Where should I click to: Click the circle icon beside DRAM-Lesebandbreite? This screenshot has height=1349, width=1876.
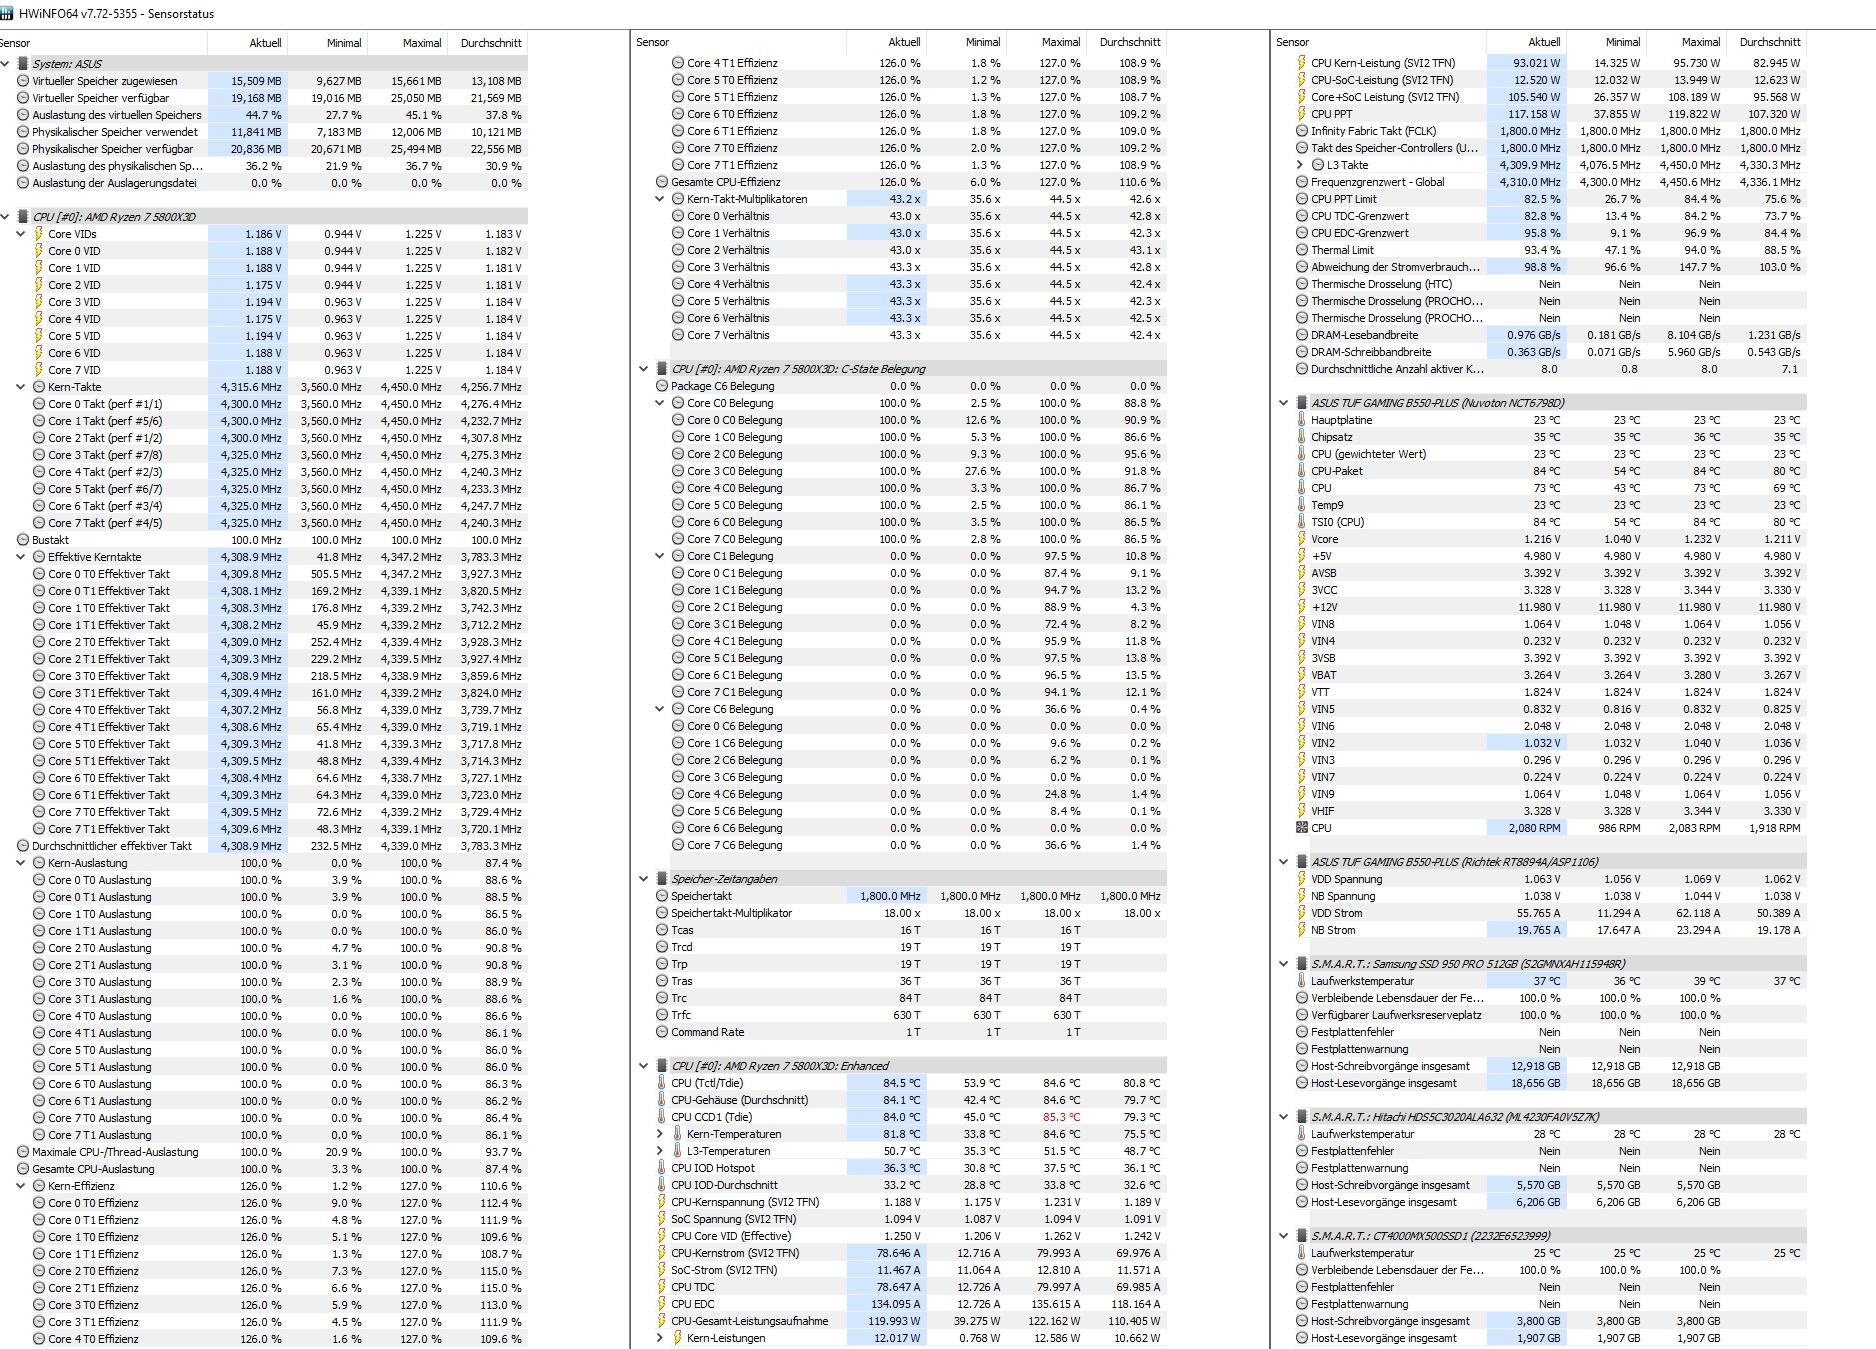pyautogui.click(x=1302, y=335)
